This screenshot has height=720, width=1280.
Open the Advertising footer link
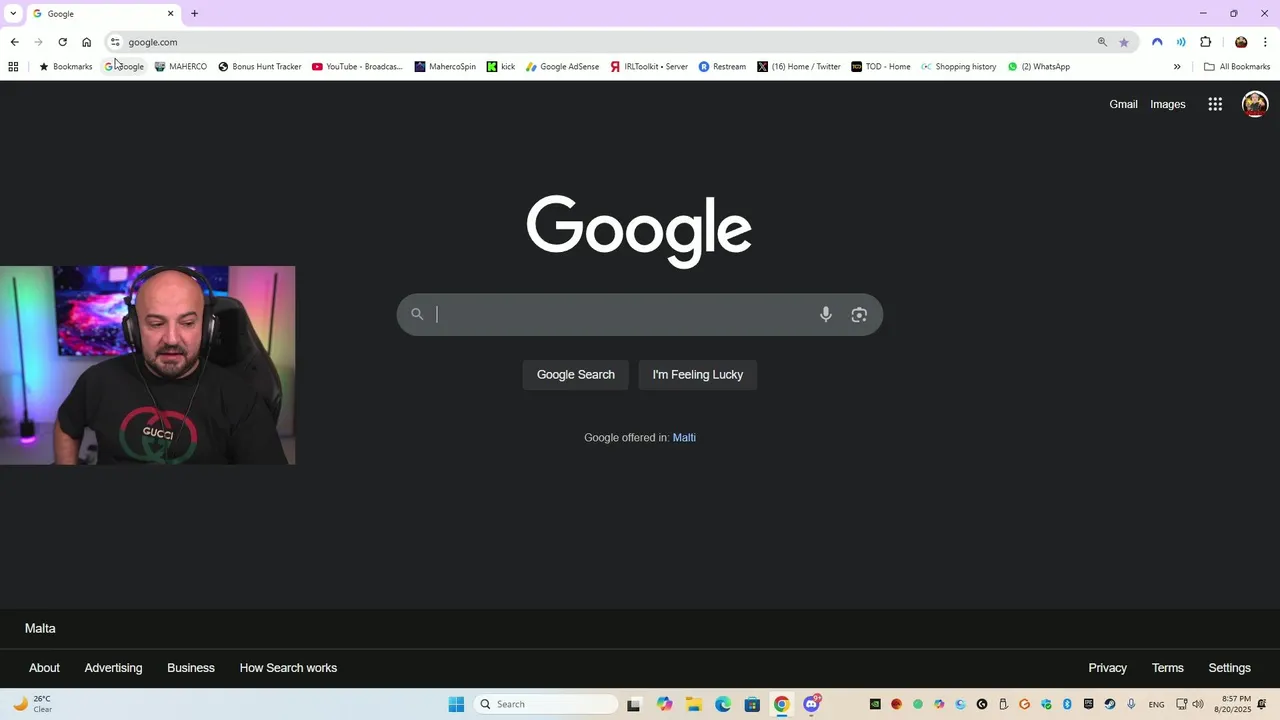pyautogui.click(x=113, y=668)
